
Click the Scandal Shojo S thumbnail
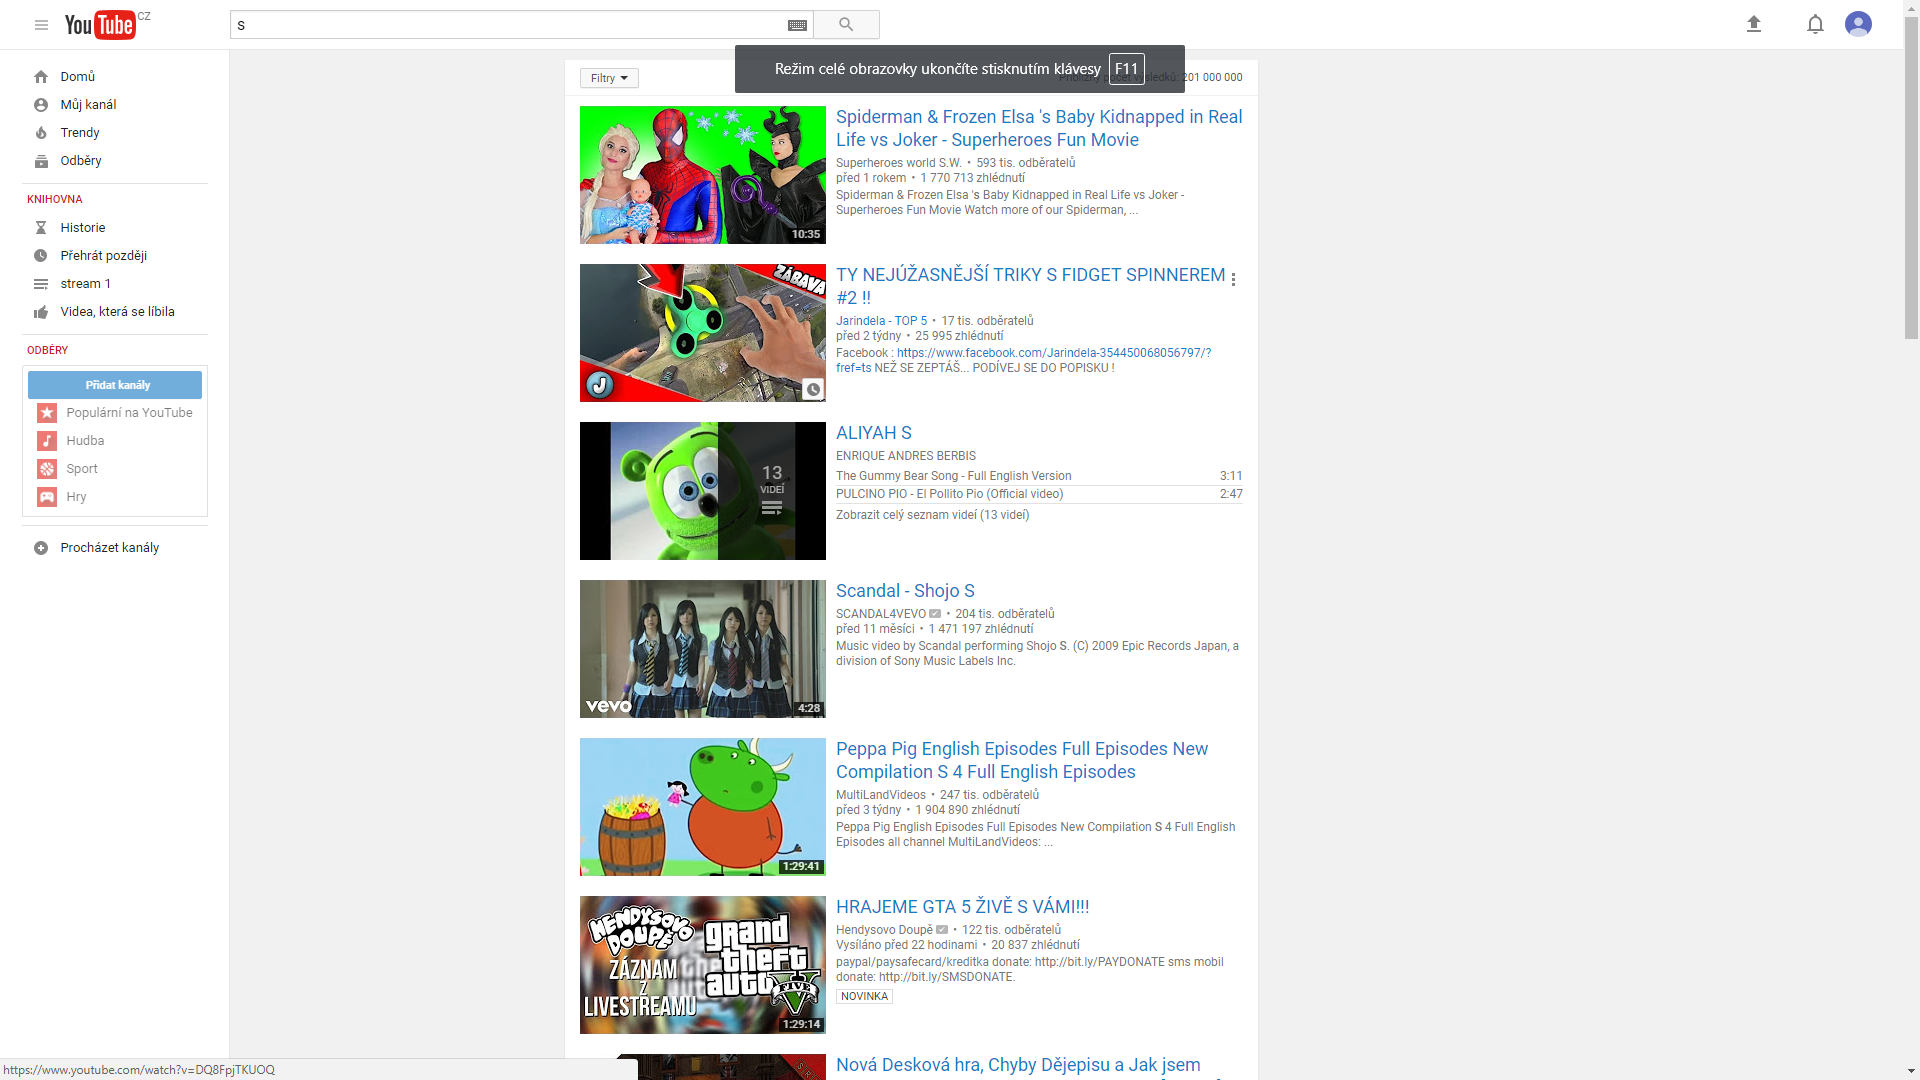(703, 649)
